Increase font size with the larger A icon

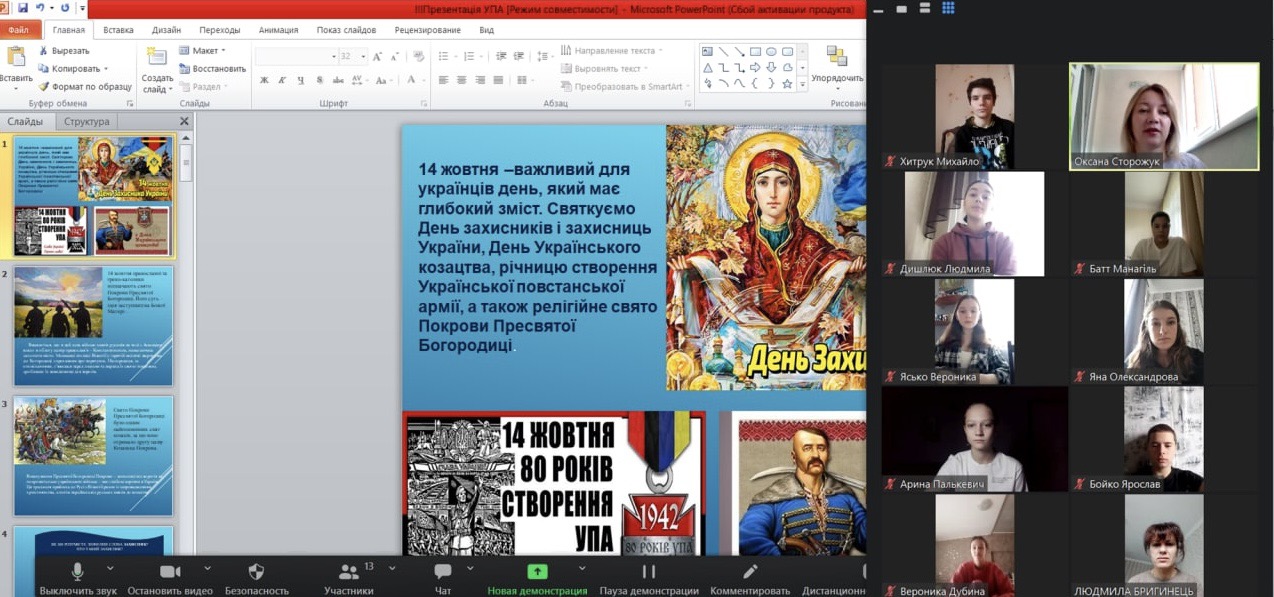coord(379,57)
